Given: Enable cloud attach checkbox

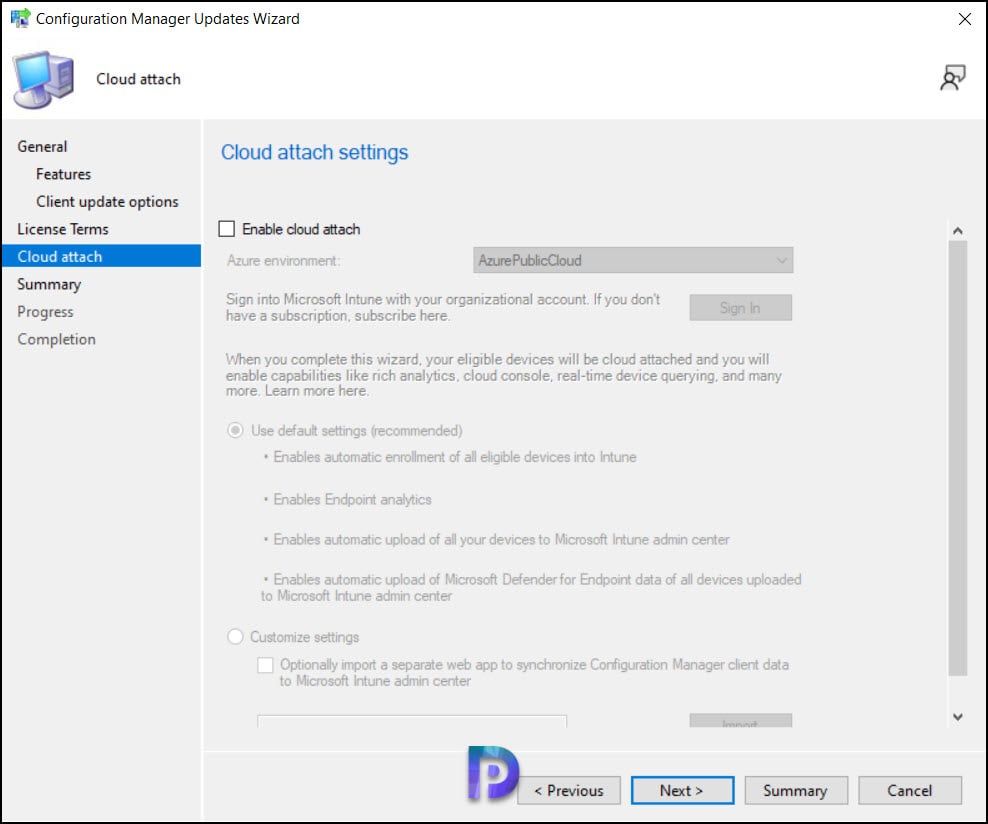Looking at the screenshot, I should tap(226, 229).
